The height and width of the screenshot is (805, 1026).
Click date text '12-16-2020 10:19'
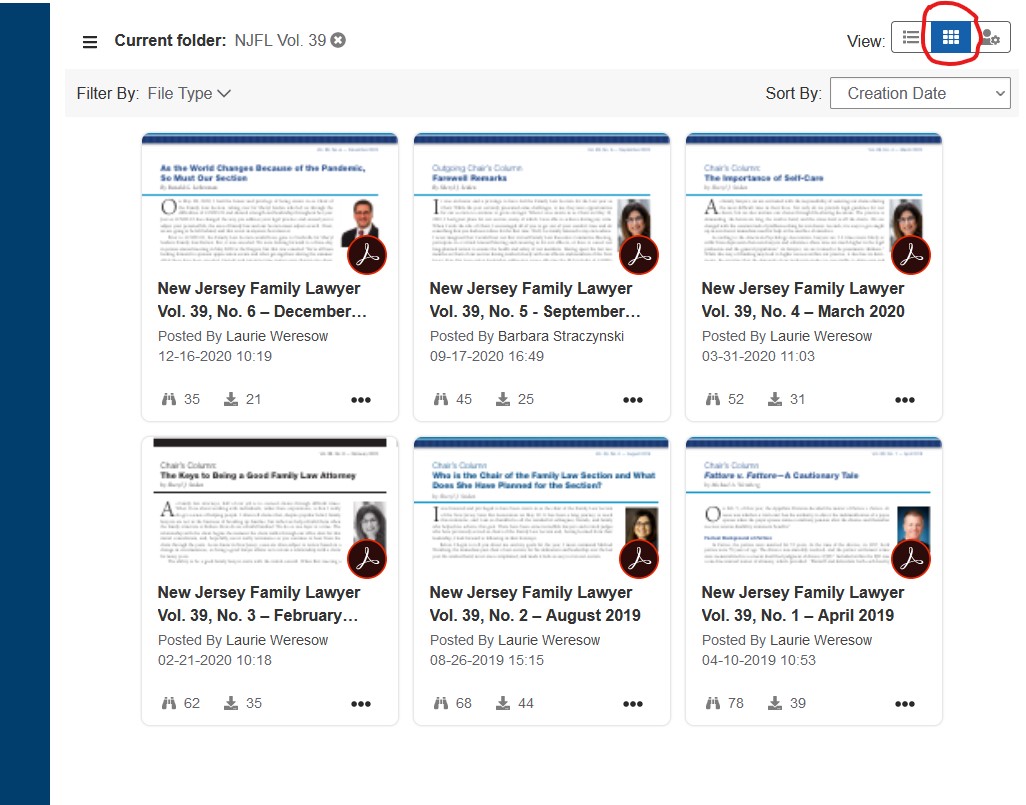[215, 357]
